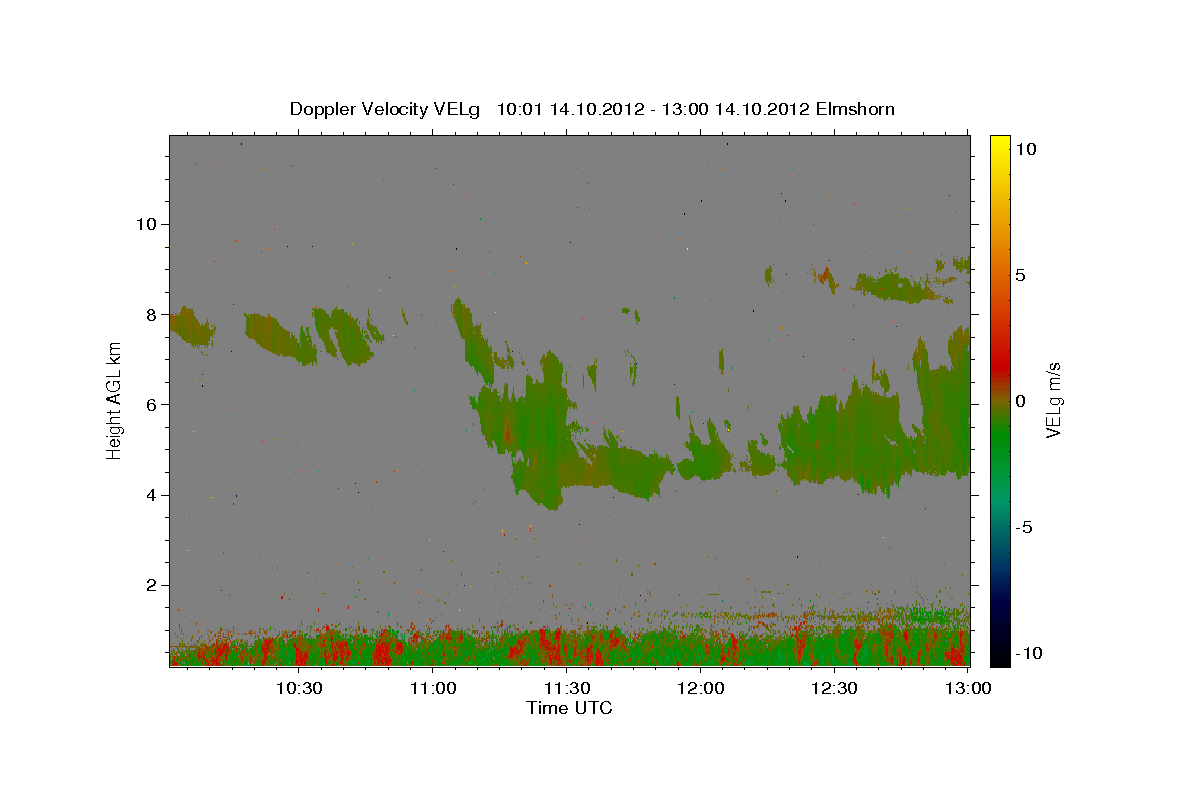Click the 12:00 time tick label

(700, 688)
